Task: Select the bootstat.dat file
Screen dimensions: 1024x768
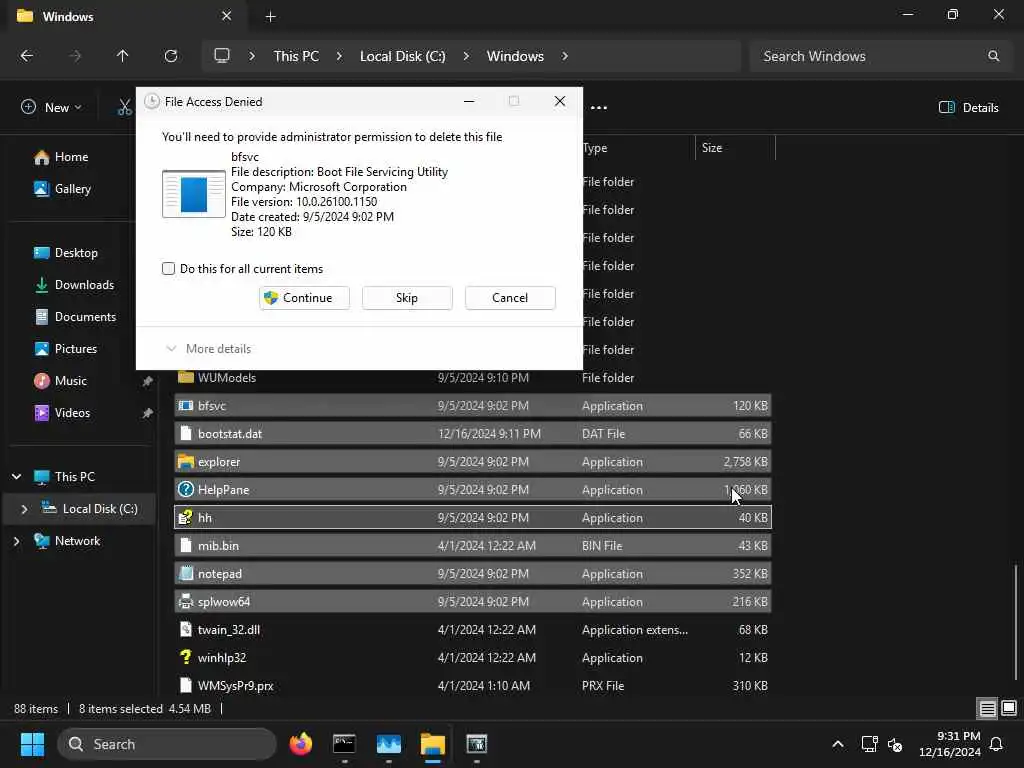Action: pyautogui.click(x=473, y=434)
